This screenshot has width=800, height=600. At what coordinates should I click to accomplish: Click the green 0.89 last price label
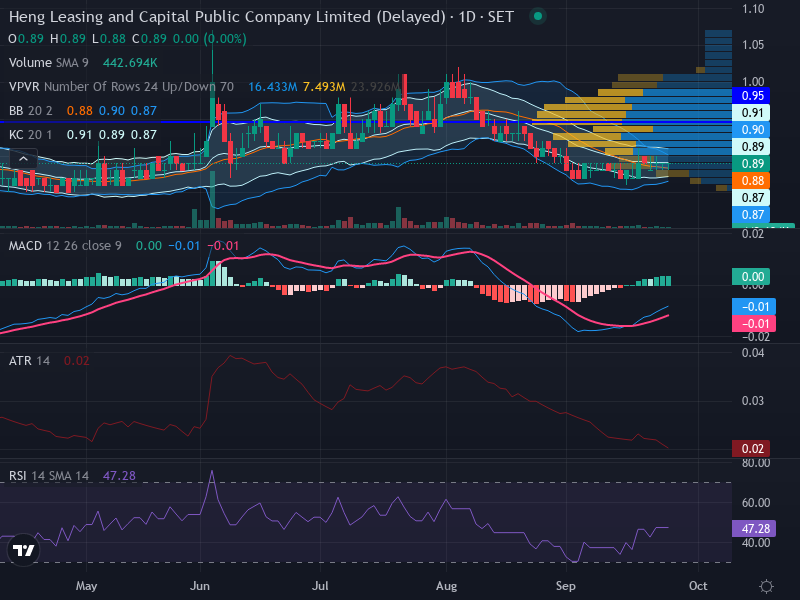click(751, 164)
